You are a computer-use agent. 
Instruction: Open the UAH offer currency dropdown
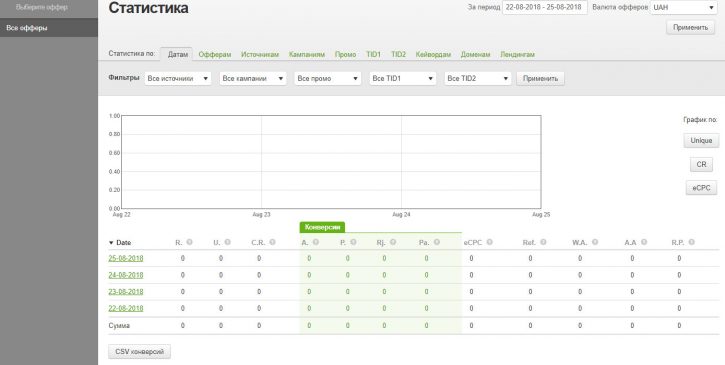[x=684, y=7]
